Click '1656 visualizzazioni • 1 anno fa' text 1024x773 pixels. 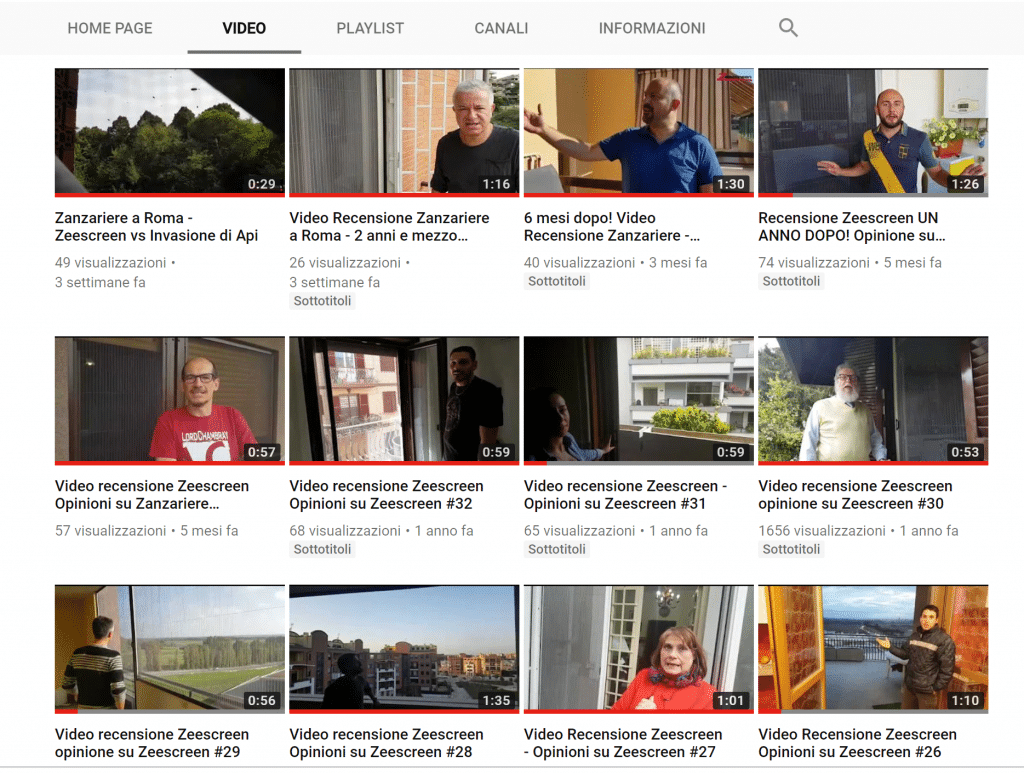858,531
